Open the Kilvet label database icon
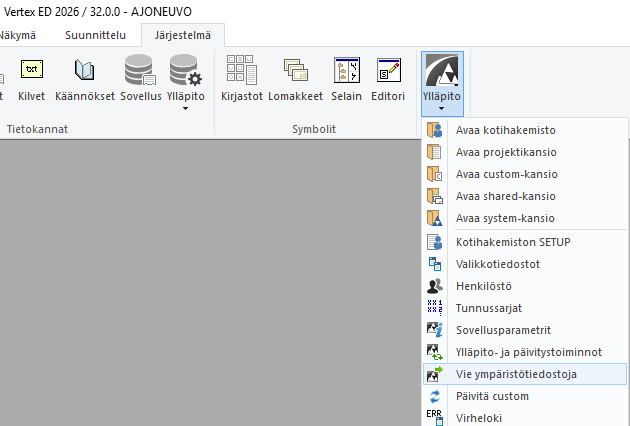 32,69
